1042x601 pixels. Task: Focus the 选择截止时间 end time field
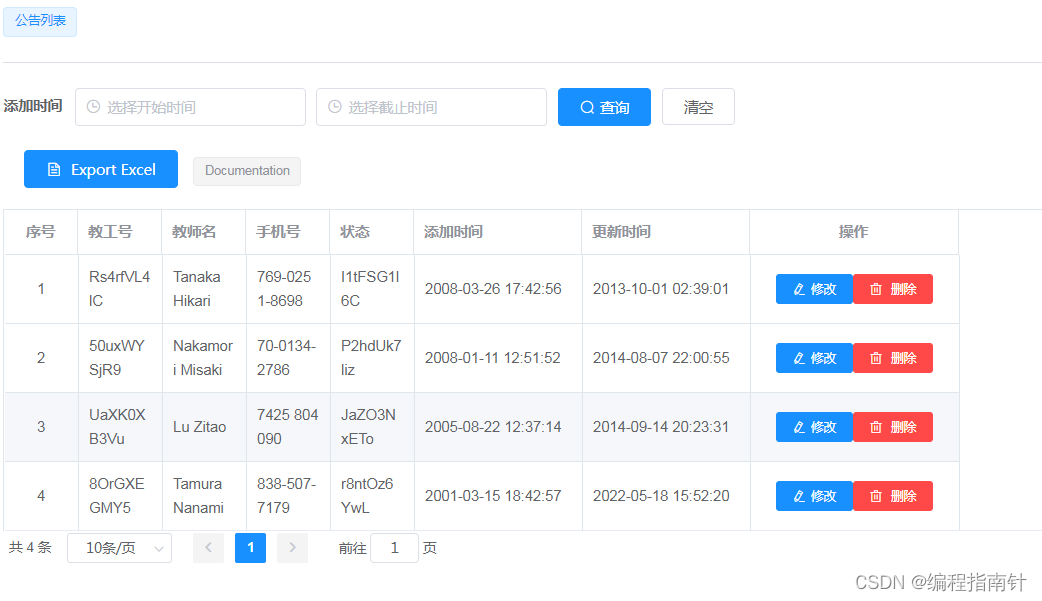pyautogui.click(x=431, y=107)
